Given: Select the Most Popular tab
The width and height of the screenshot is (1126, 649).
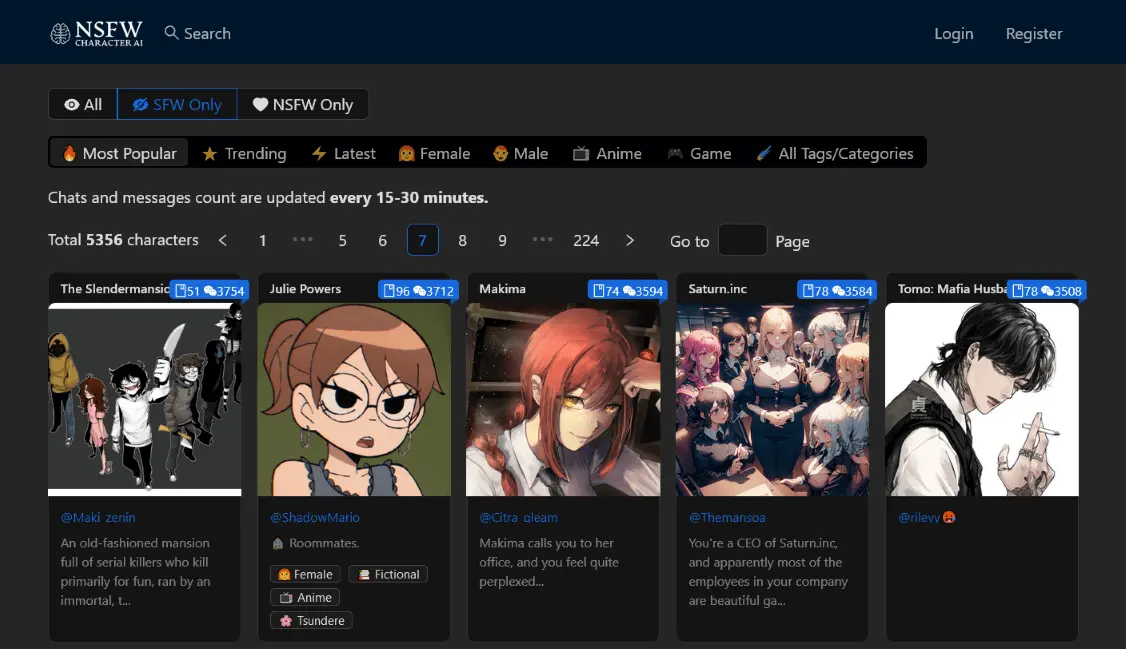Looking at the screenshot, I should coord(119,153).
